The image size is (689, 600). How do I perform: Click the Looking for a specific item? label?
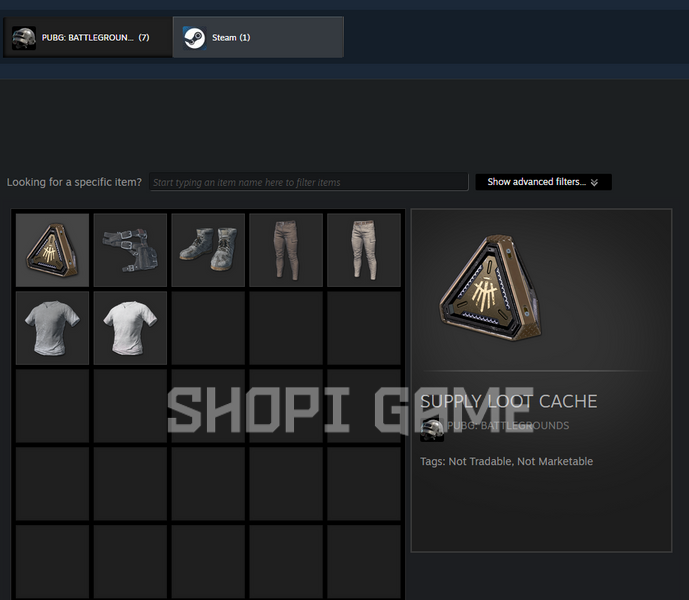(74, 182)
